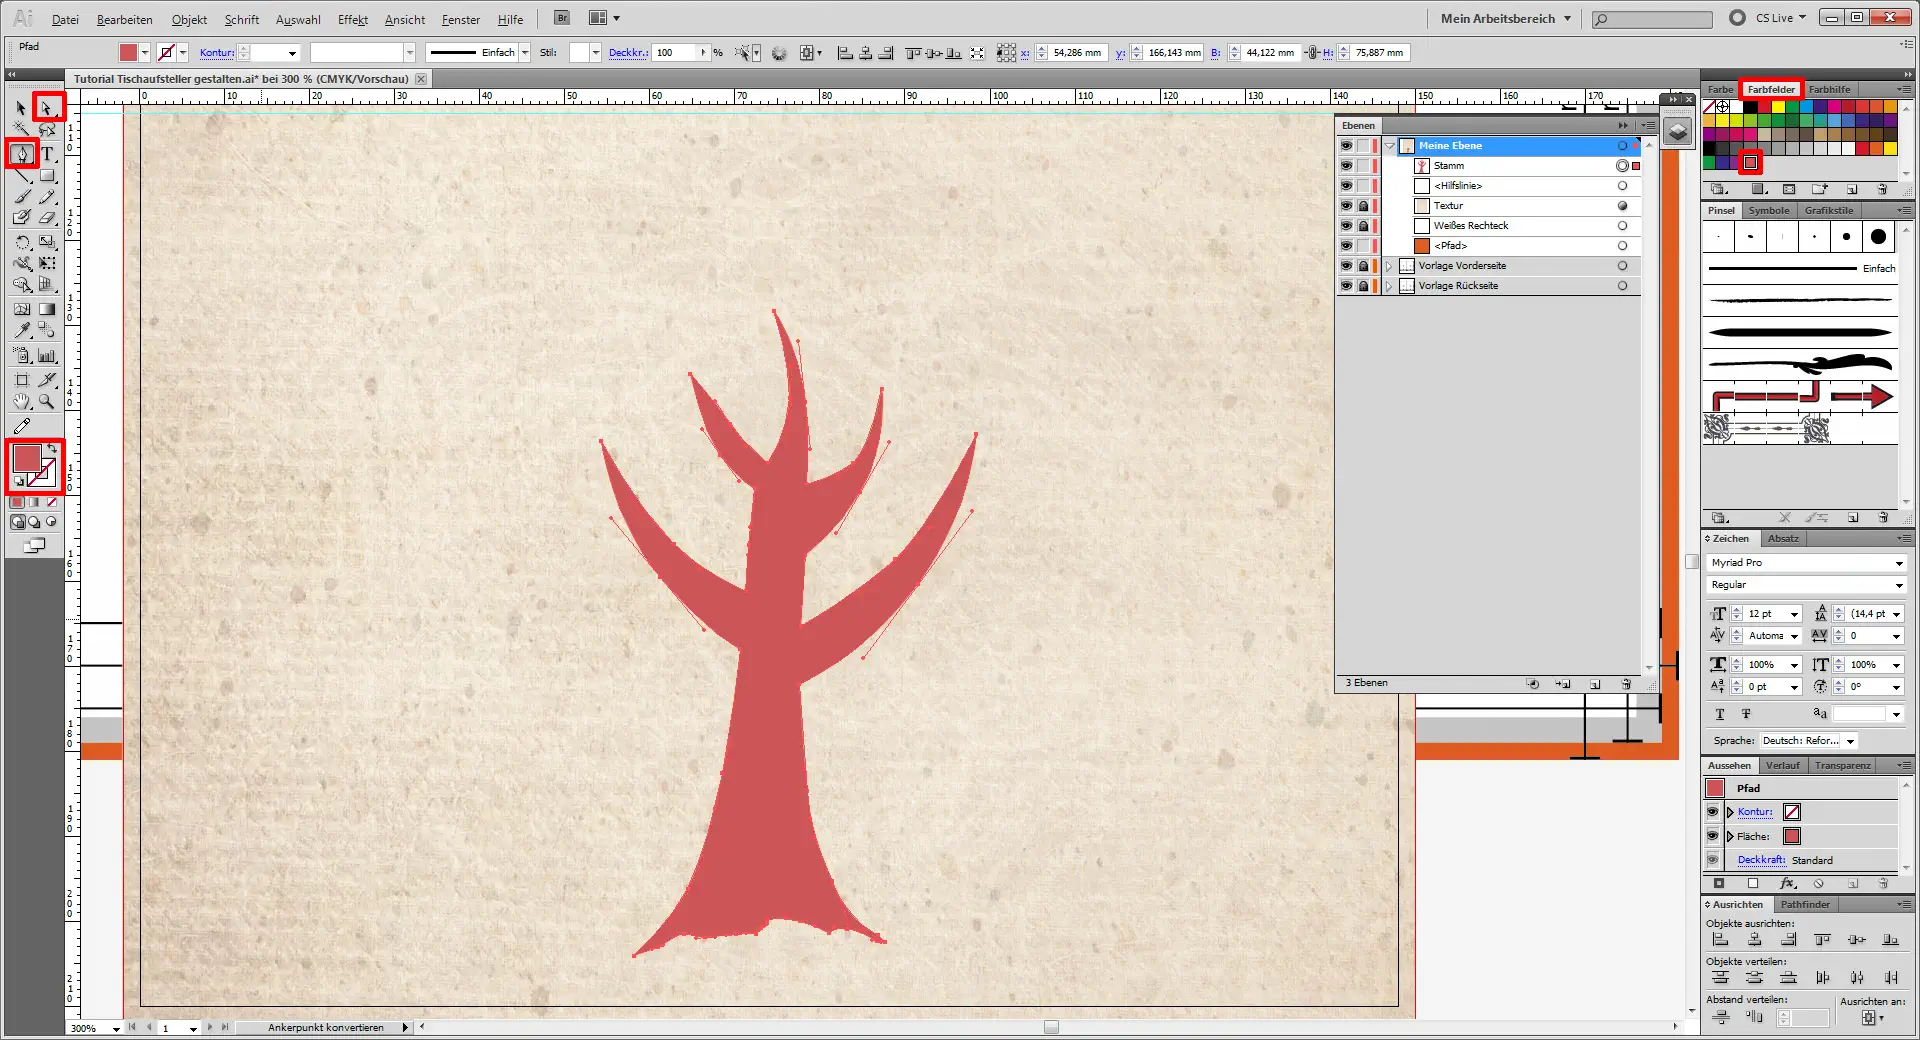Select the Hand tool
Image resolution: width=1920 pixels, height=1040 pixels.
(22, 402)
